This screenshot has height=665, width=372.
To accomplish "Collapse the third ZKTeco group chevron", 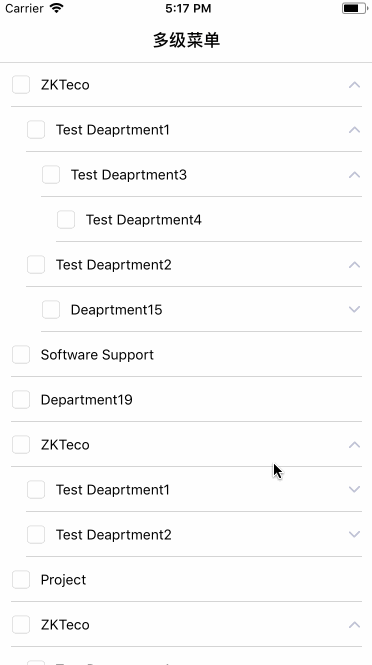I will click(x=354, y=624).
